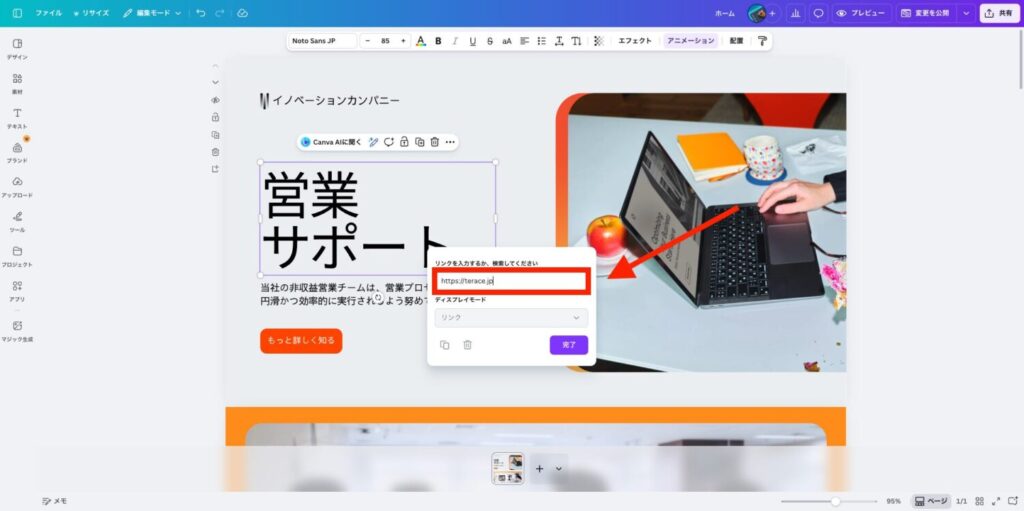Click the 完了 button in link popup

coord(568,345)
